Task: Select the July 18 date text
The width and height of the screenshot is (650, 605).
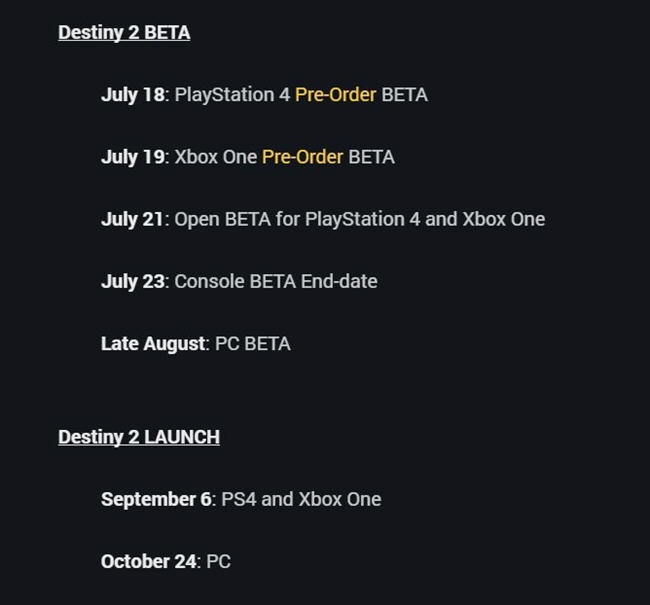Action: [133, 95]
